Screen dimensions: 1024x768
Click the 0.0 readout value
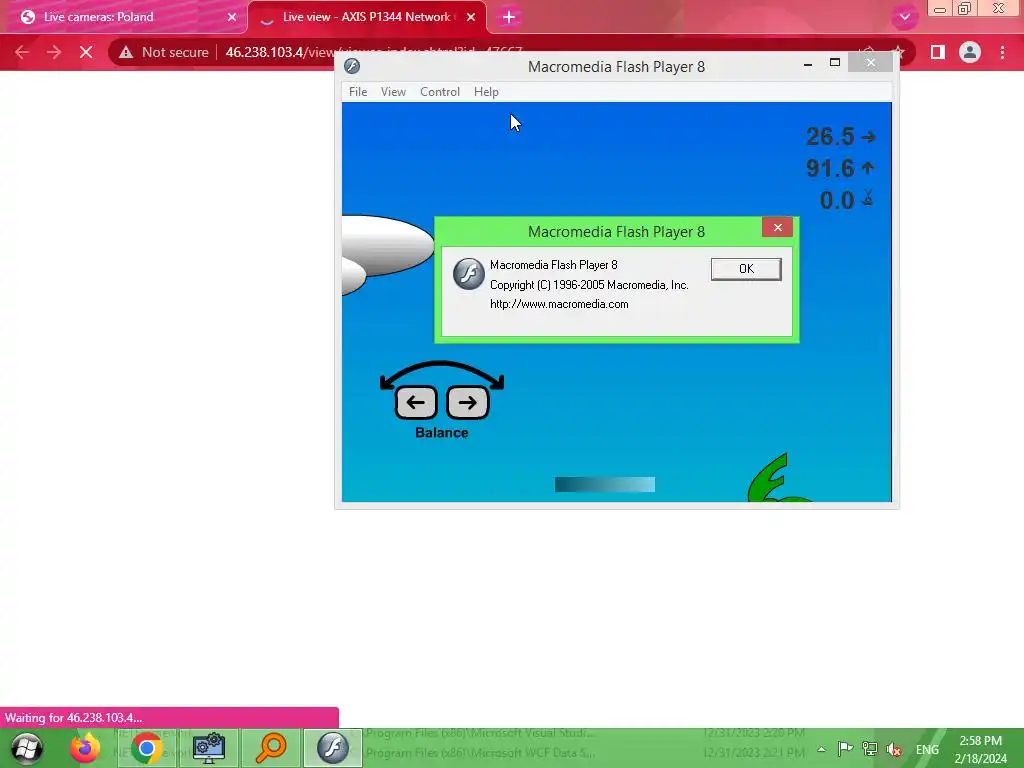click(x=837, y=200)
